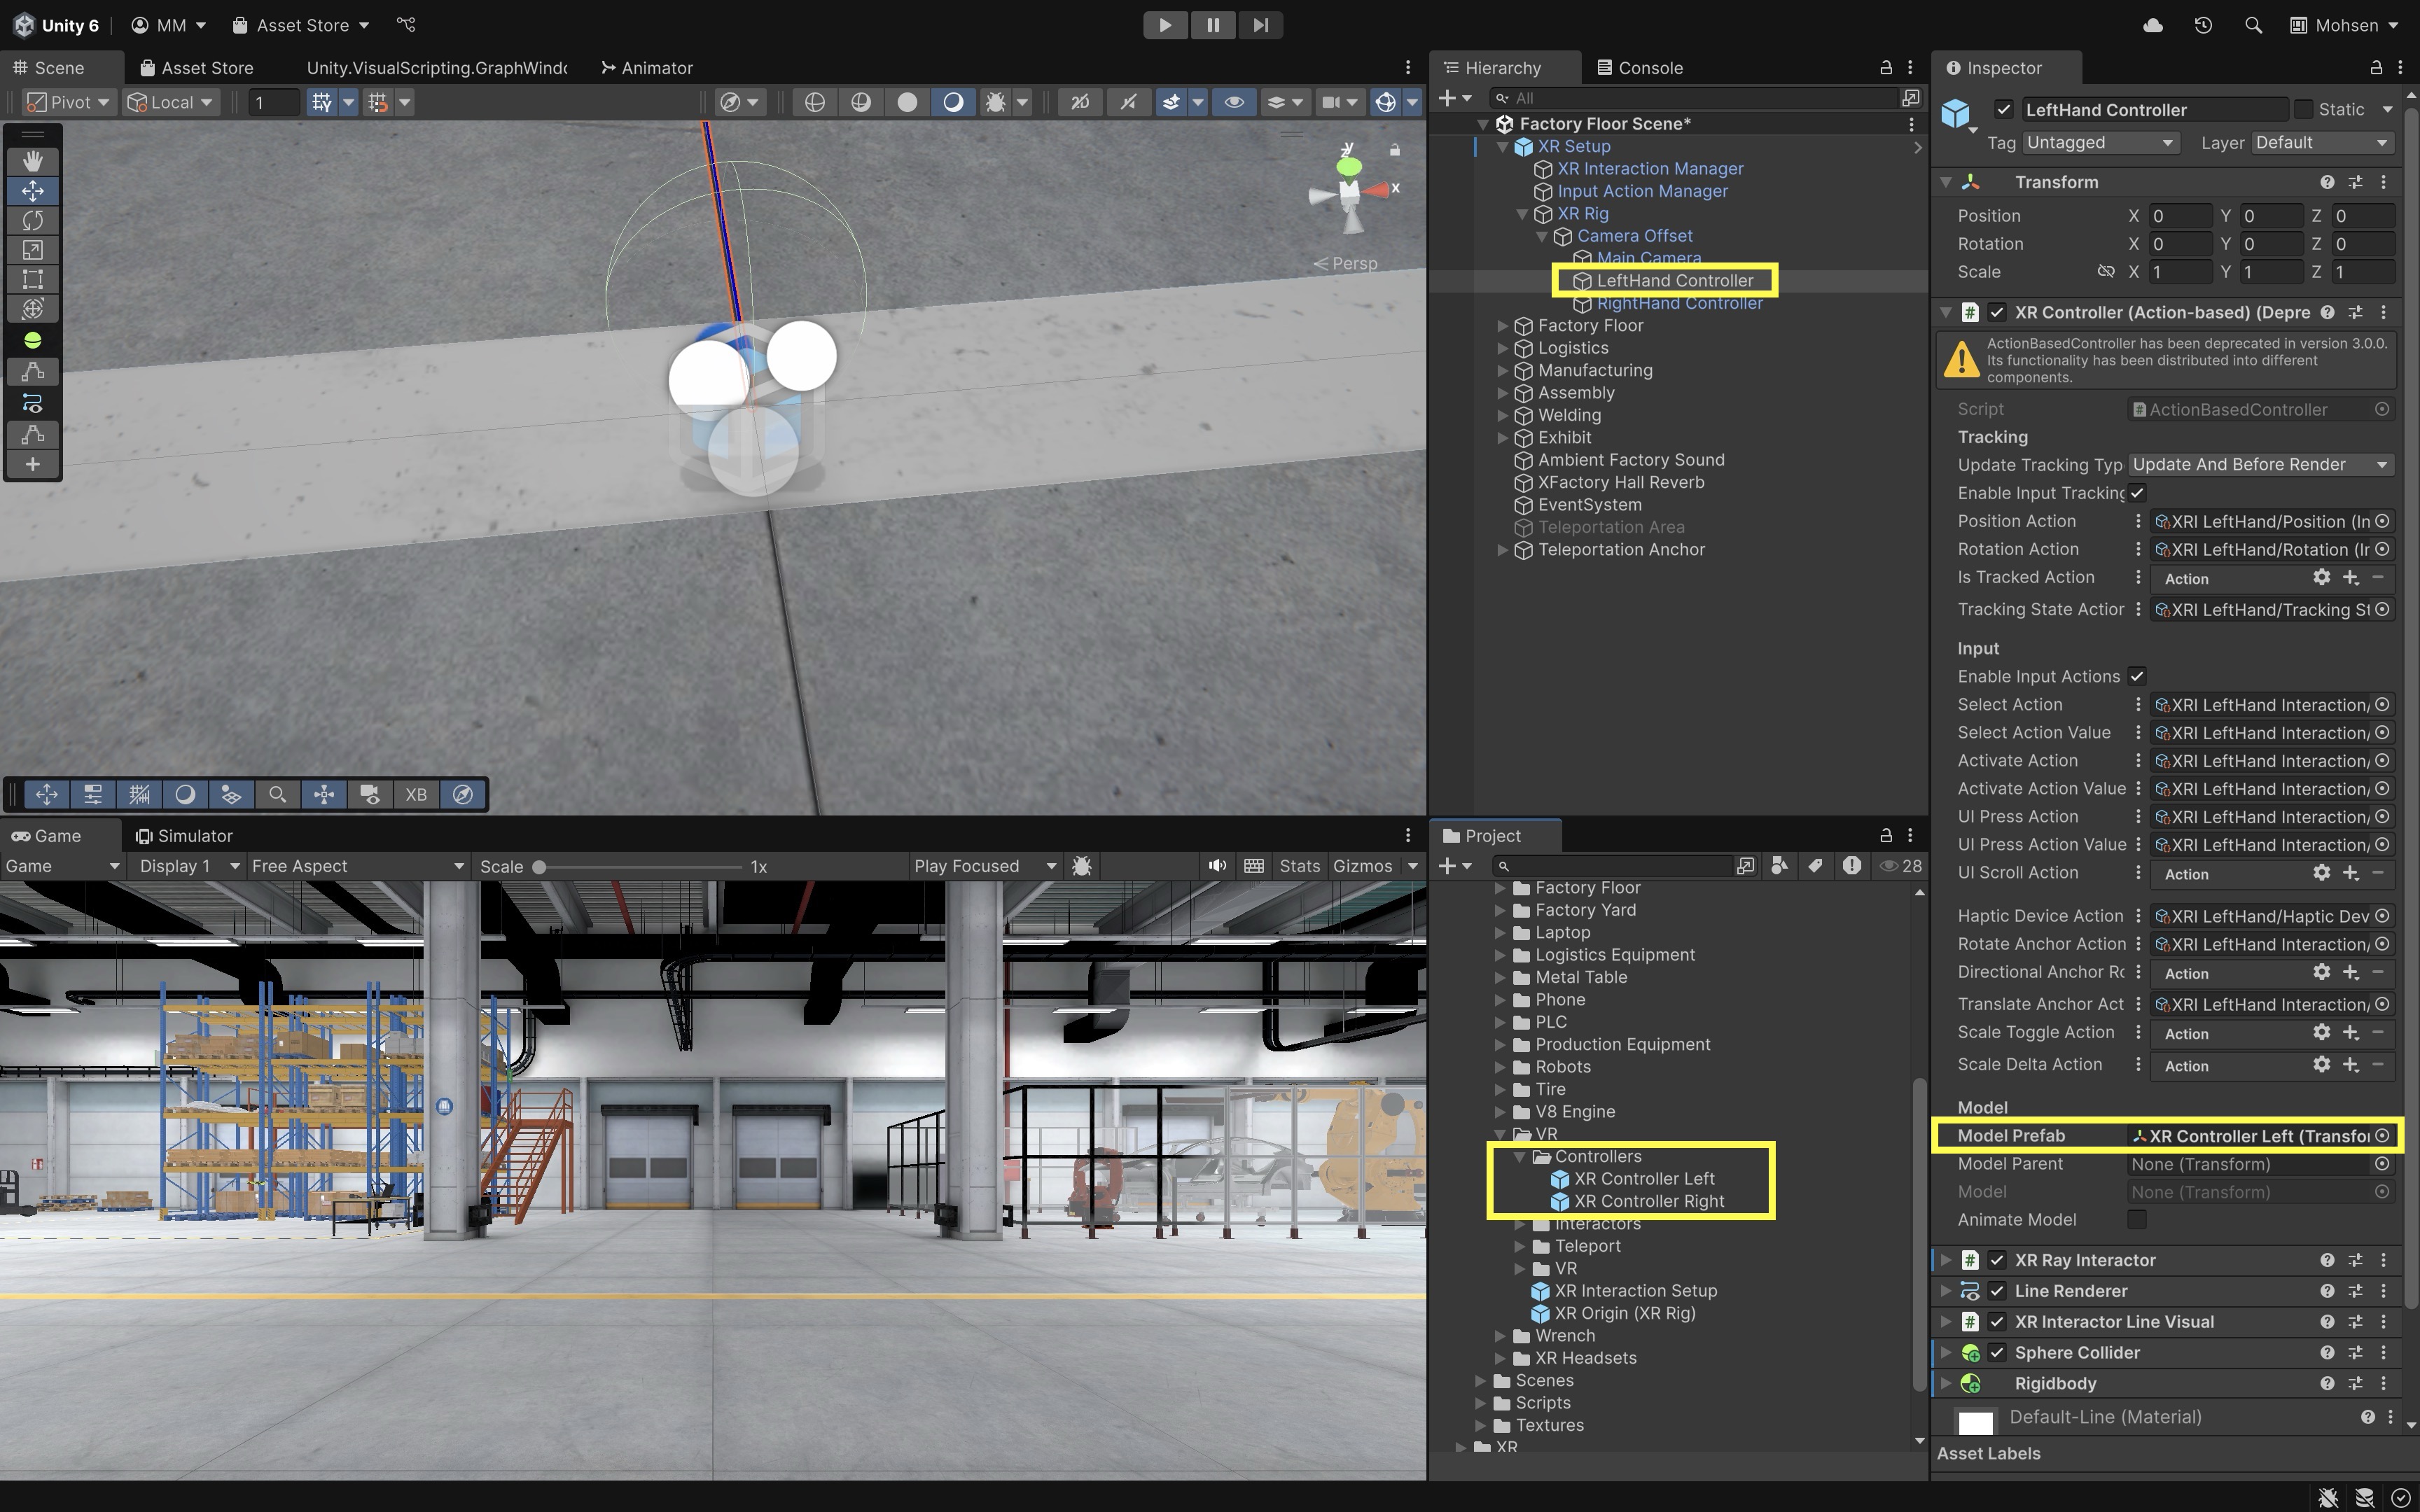Open the Mohsen layout menu
Screen dimensions: 2420x1512
click(2344, 25)
